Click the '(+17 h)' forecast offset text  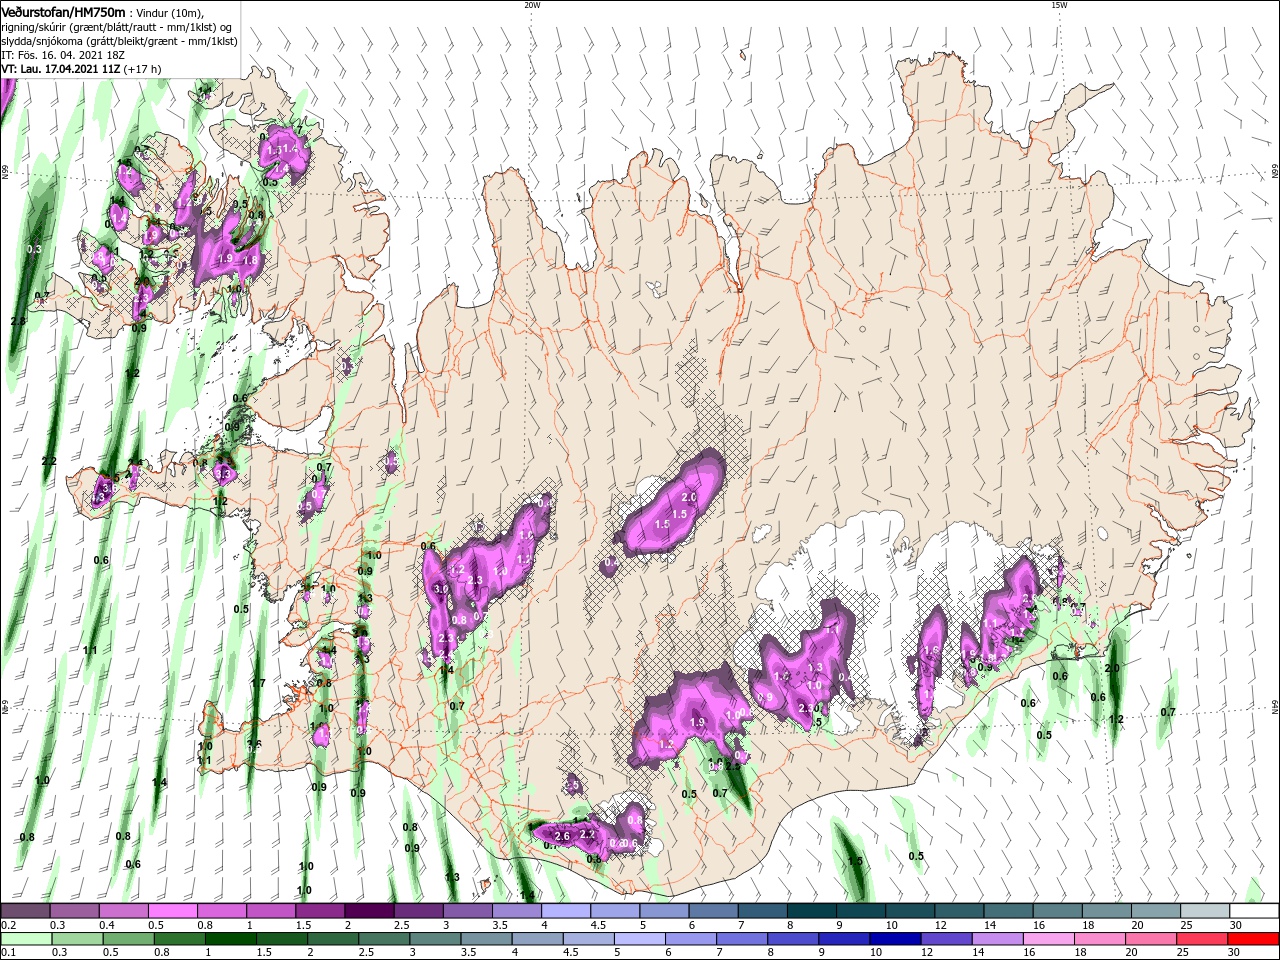pyautogui.click(x=144, y=69)
